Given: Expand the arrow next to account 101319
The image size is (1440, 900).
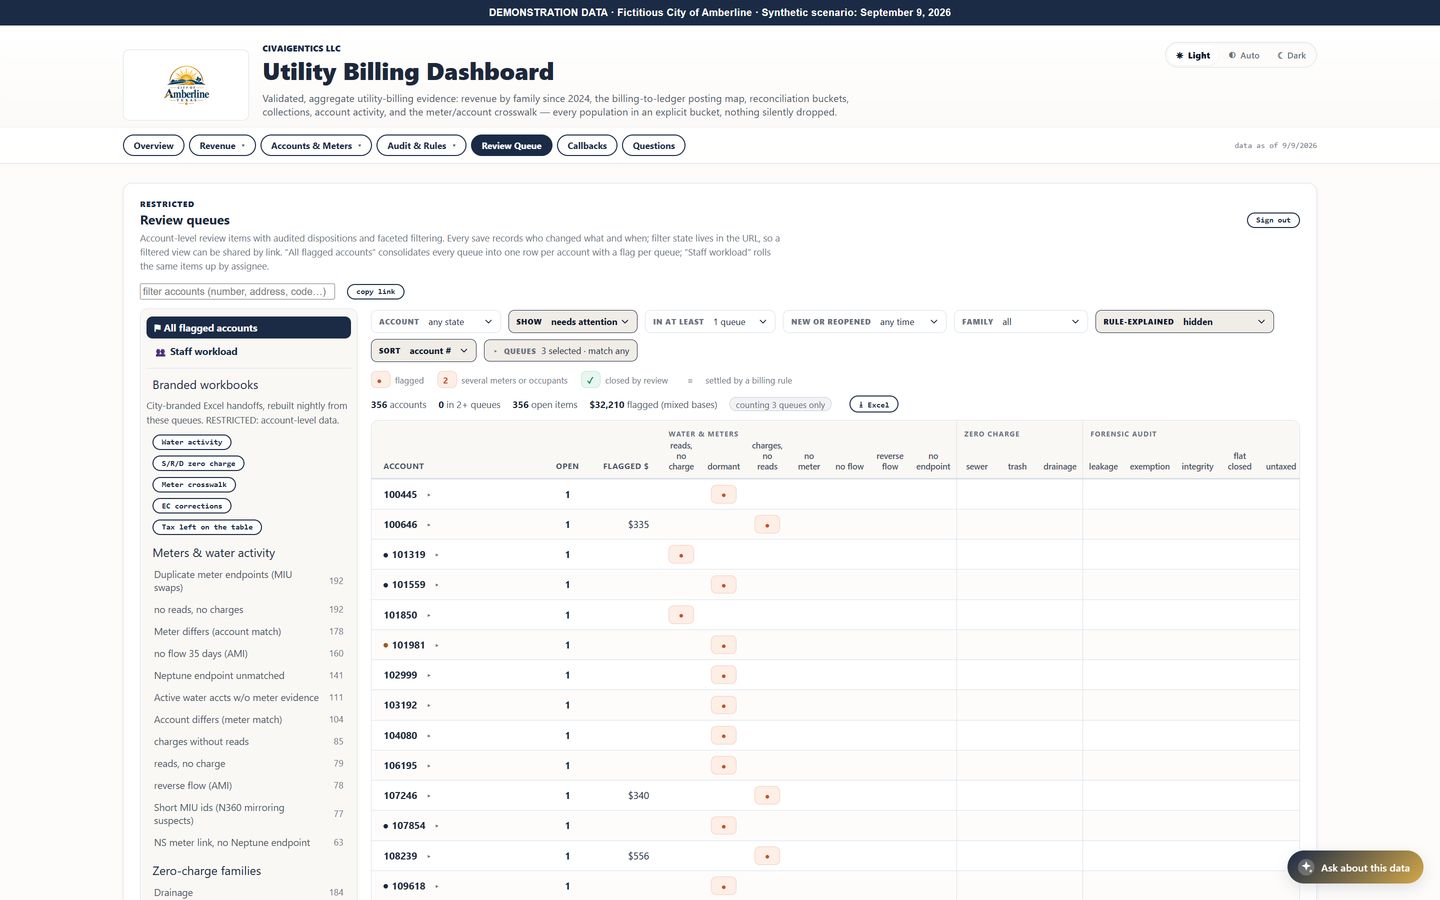Looking at the screenshot, I should (437, 555).
